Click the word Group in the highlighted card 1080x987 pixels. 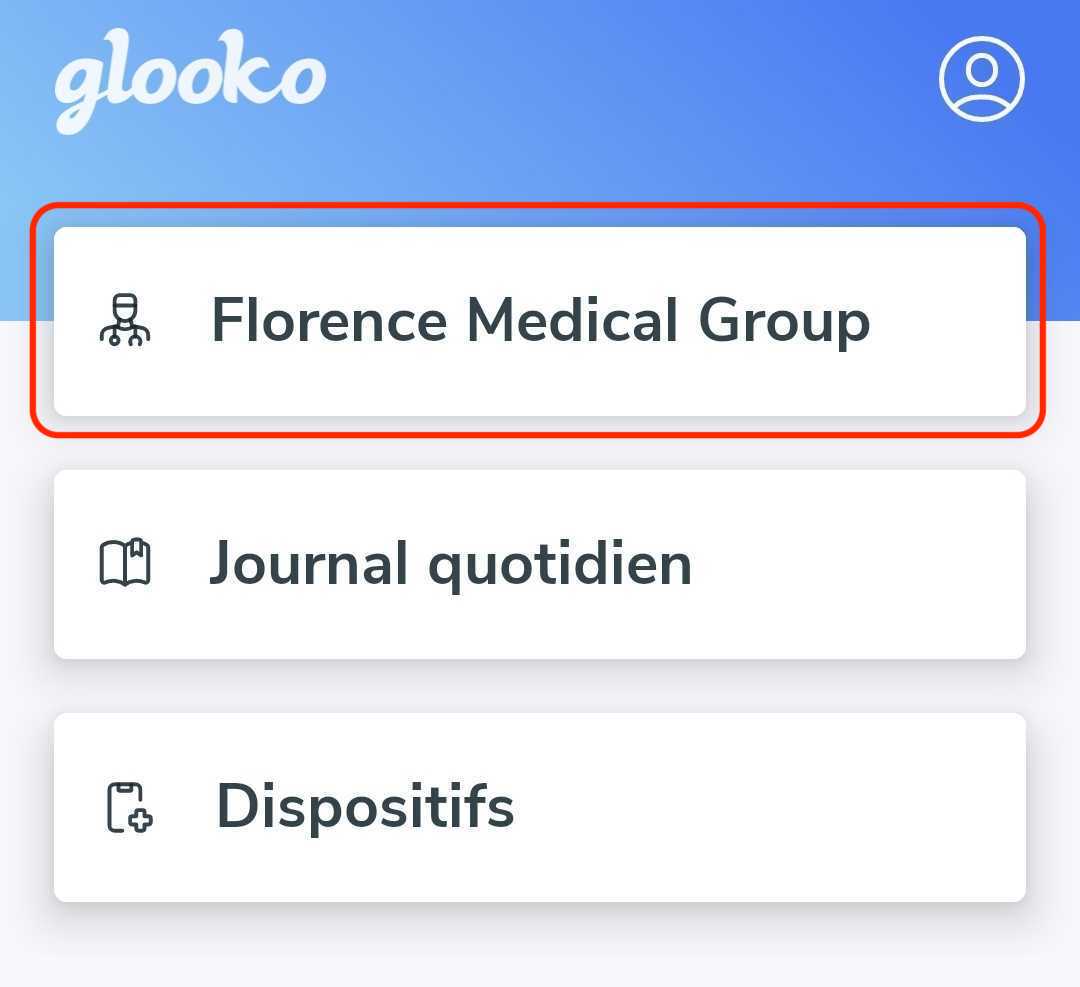(x=785, y=322)
